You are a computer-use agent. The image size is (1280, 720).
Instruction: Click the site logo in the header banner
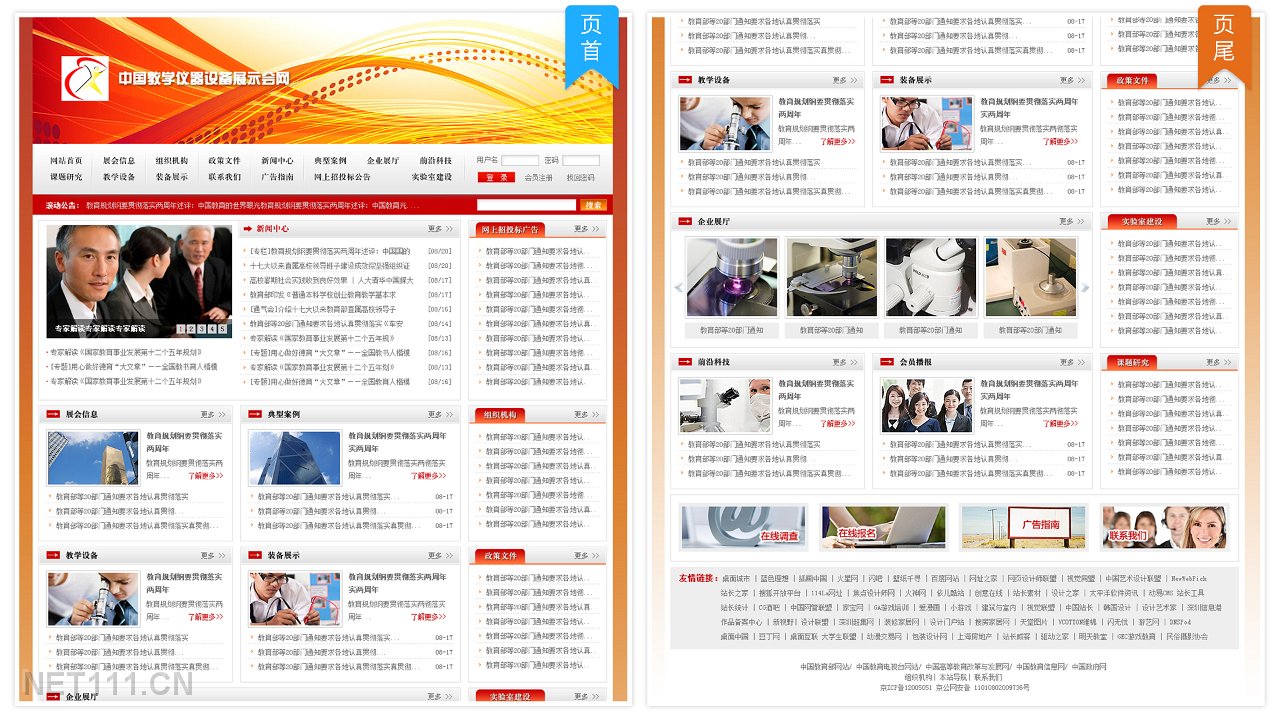coord(85,78)
